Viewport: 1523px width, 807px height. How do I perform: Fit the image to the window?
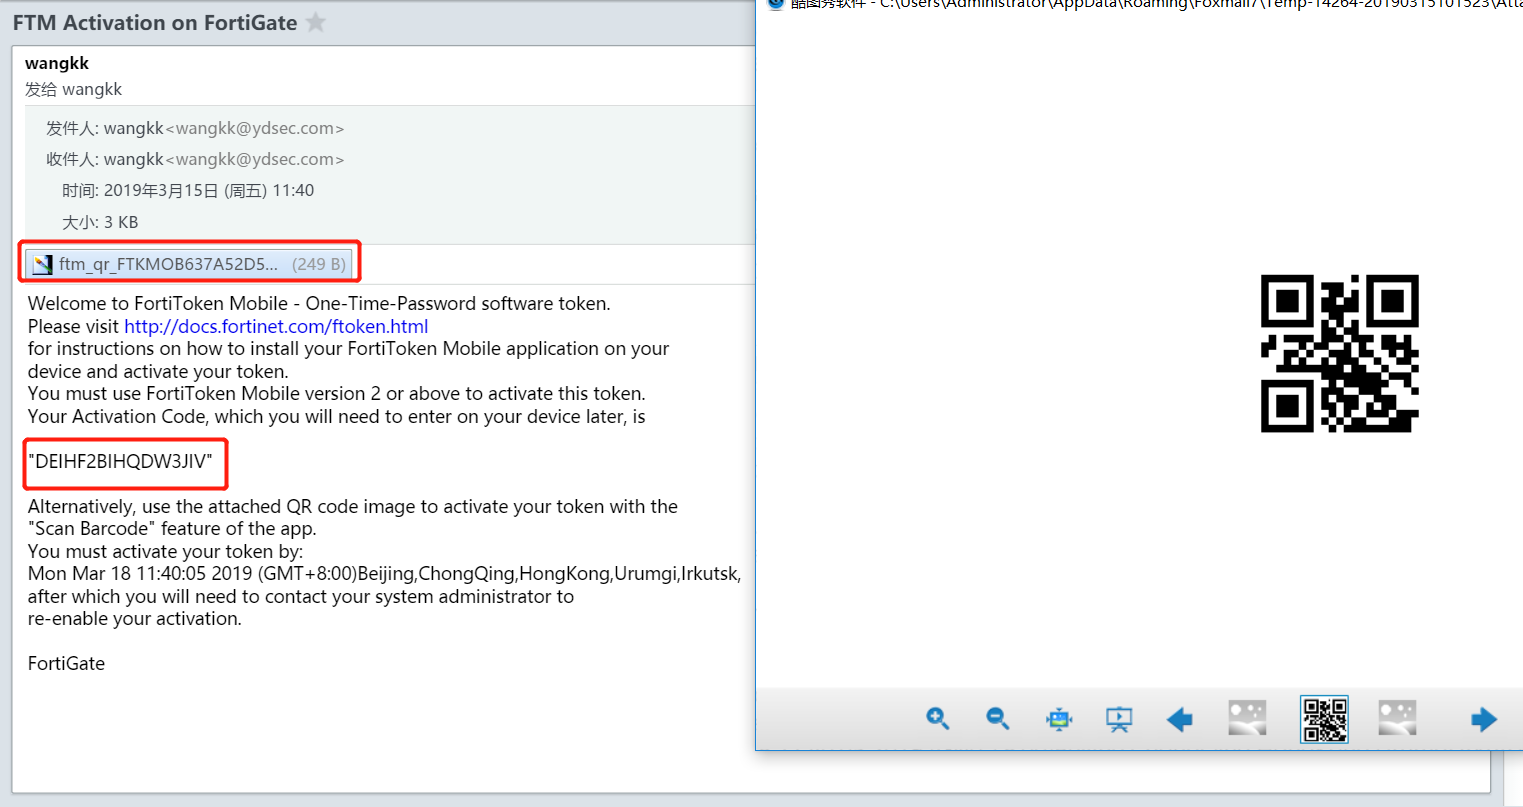(x=1059, y=718)
